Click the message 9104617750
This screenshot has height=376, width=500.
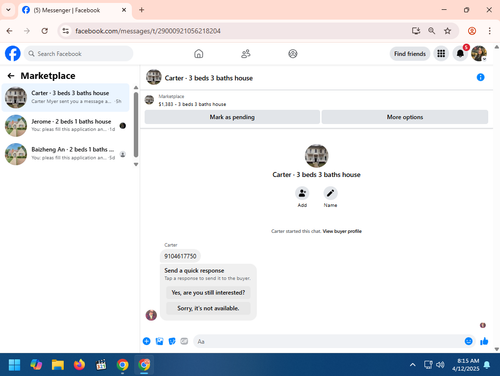[x=180, y=256]
